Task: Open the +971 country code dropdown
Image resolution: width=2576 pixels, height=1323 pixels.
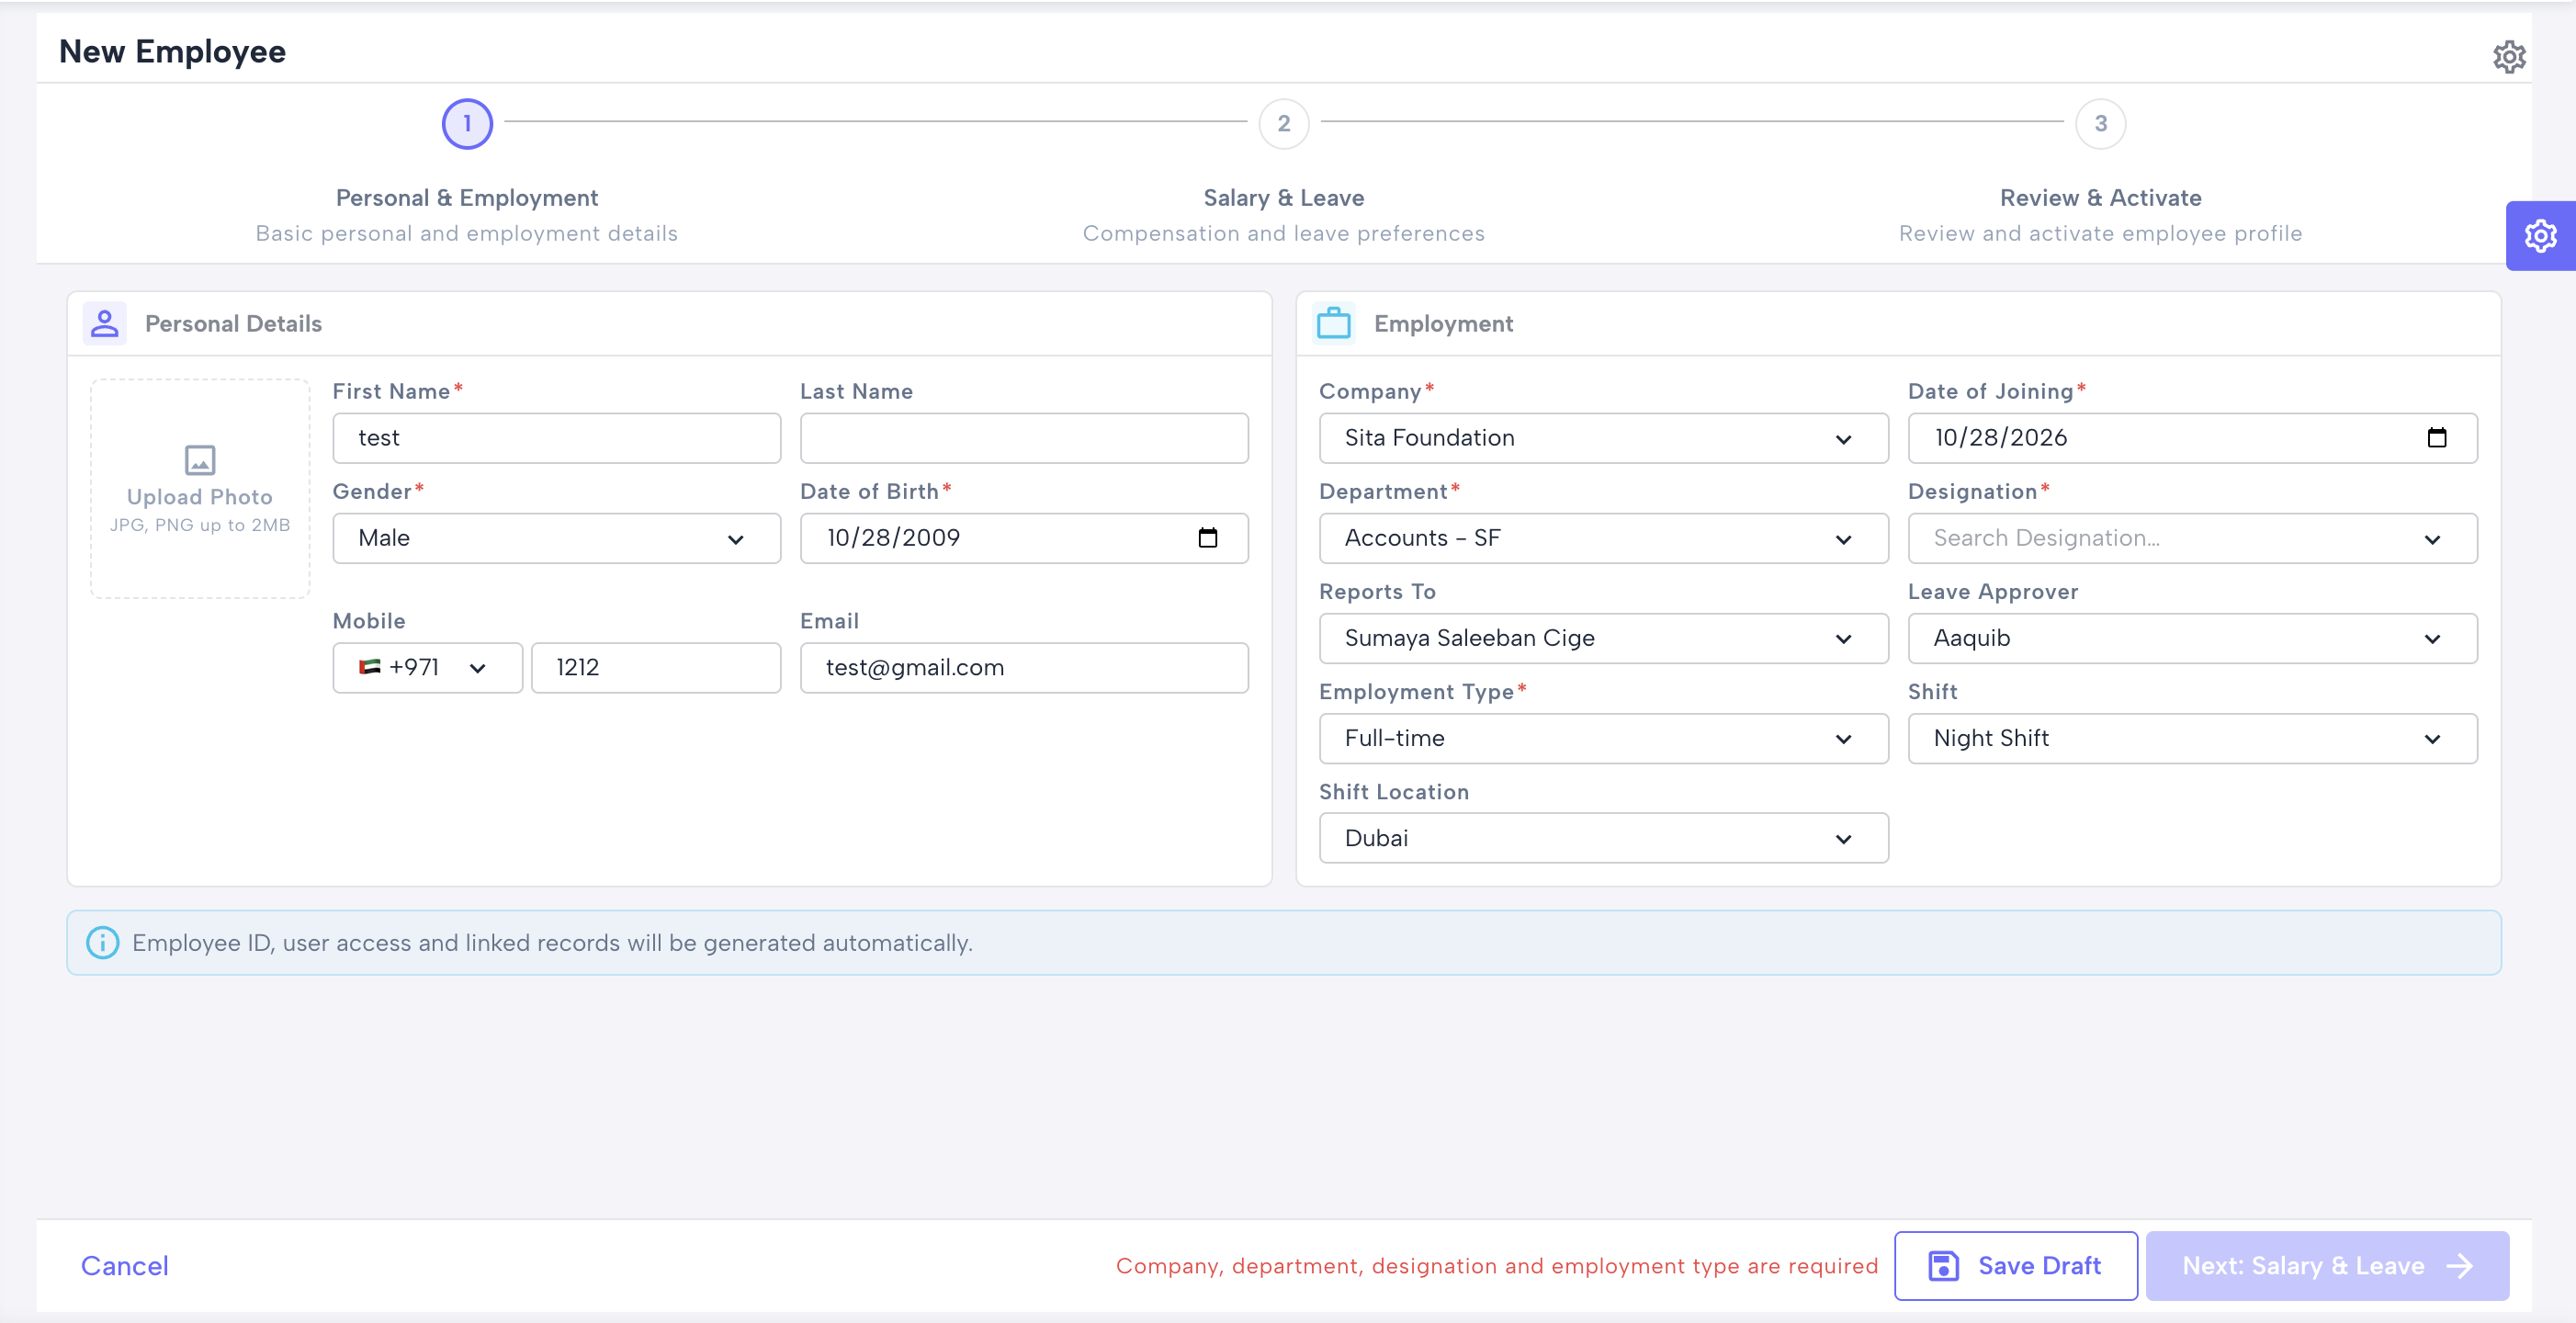Action: pyautogui.click(x=428, y=667)
